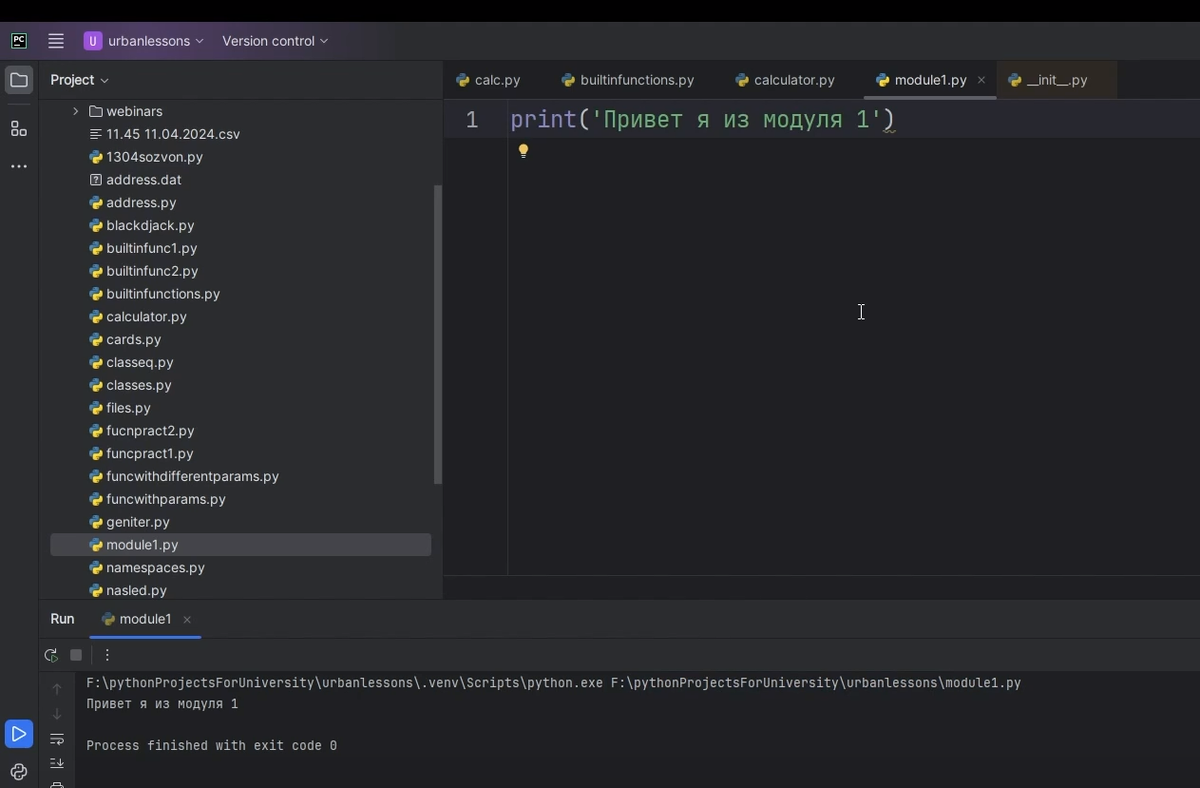Image resolution: width=1200 pixels, height=788 pixels.
Task: Select 11.45 11.04.2024.csv file
Action: pos(165,134)
